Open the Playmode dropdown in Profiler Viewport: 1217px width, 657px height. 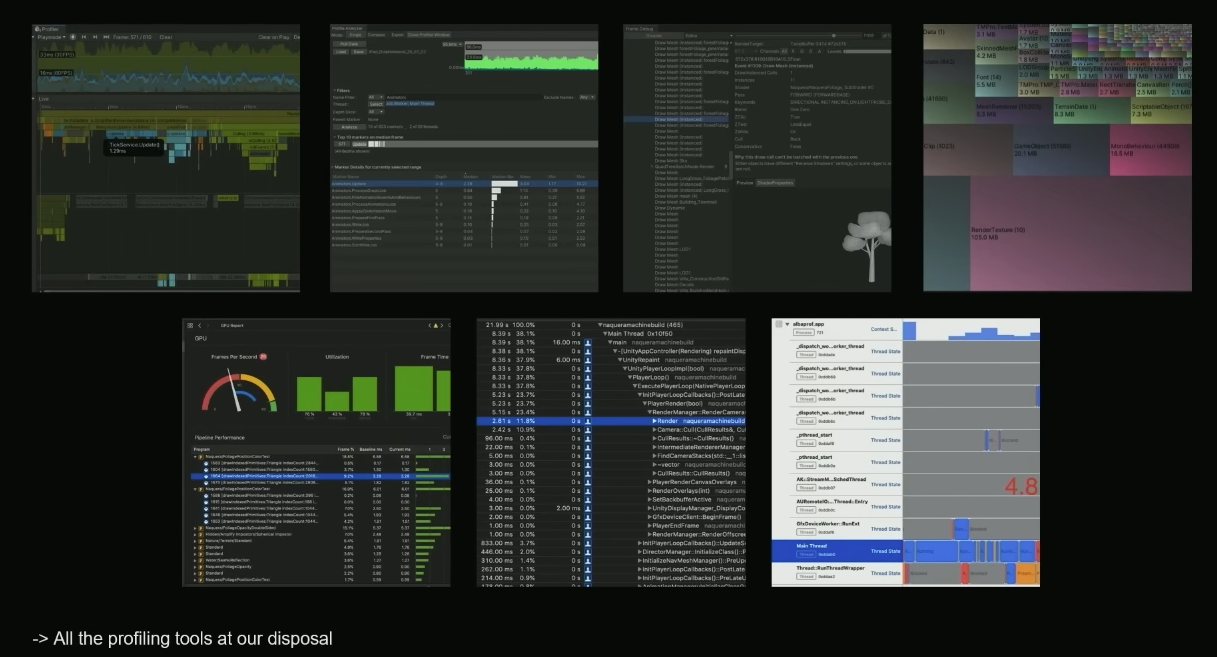51,37
